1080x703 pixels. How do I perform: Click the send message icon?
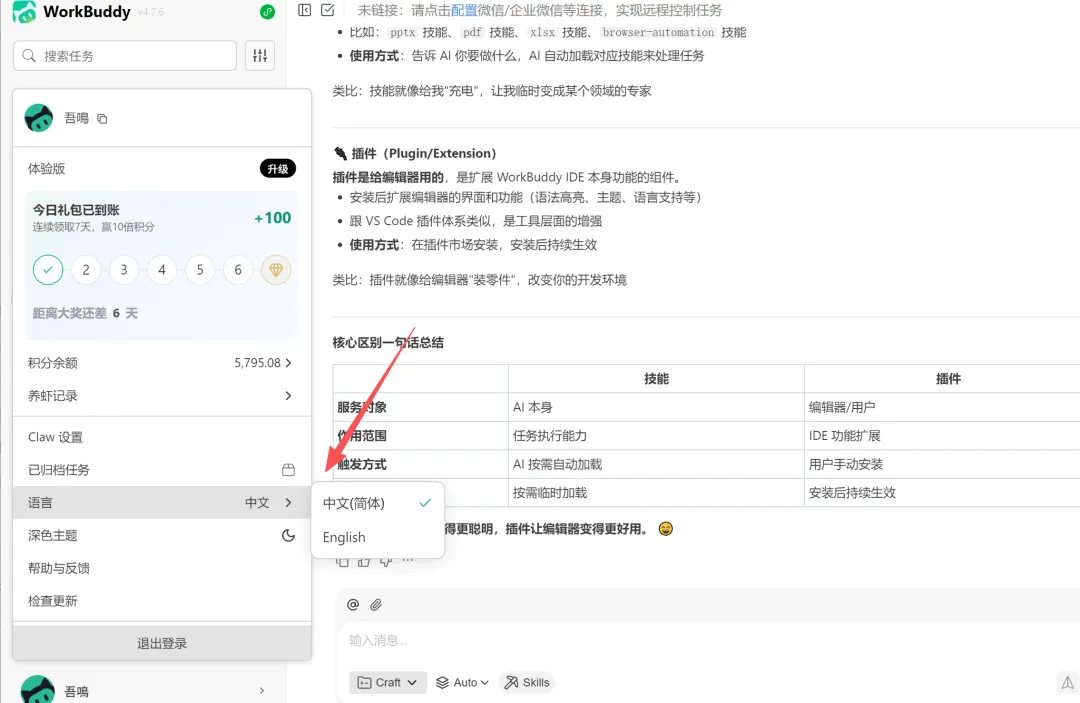pos(1067,682)
